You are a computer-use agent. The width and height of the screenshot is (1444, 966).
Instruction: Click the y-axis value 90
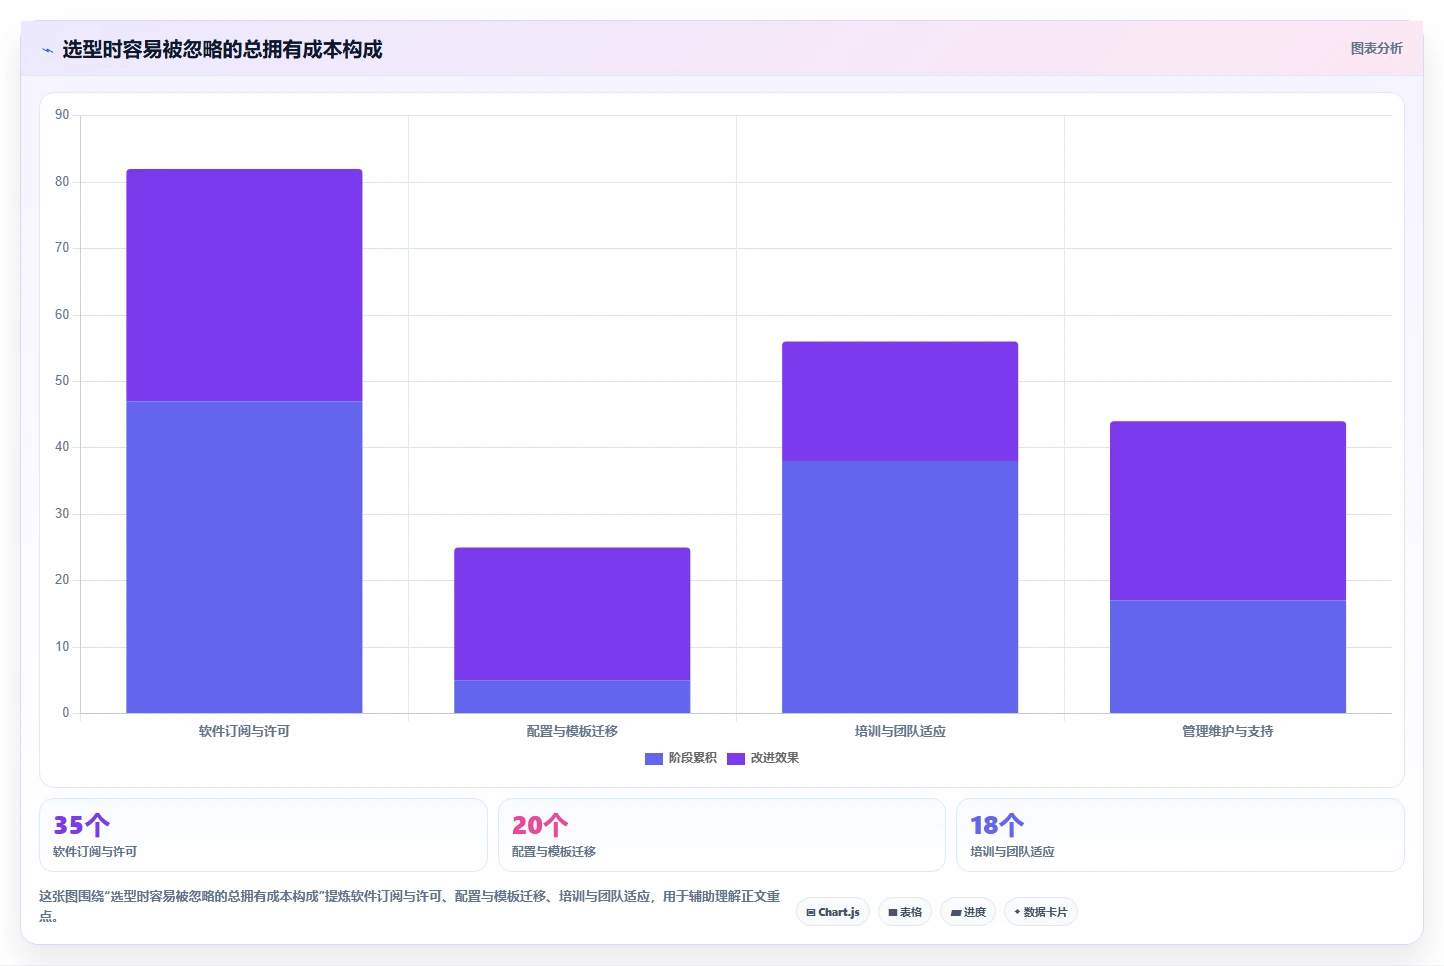pyautogui.click(x=62, y=115)
